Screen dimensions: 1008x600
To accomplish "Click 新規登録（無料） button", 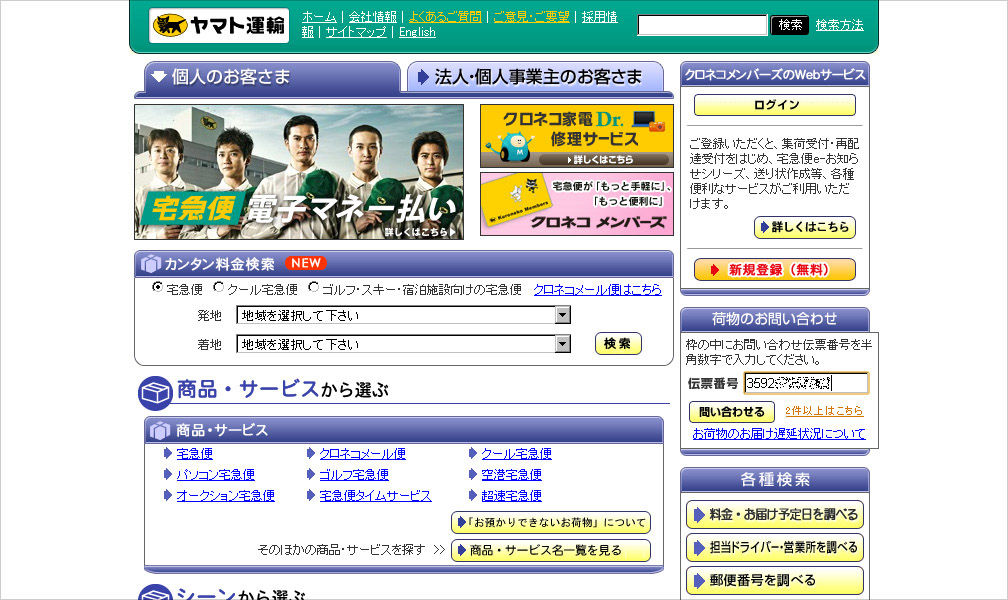I will pos(775,269).
